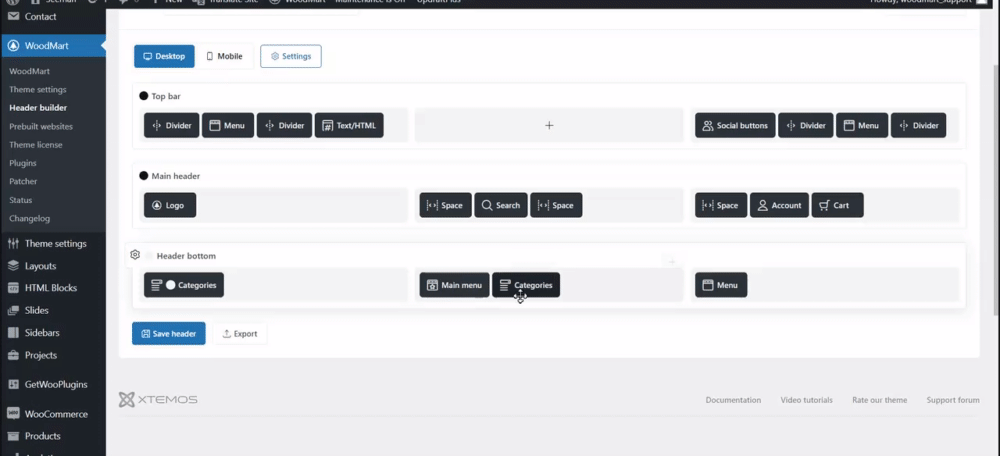The height and width of the screenshot is (456, 1000).
Task: Open Header bottom row settings gear
Action: [135, 255]
